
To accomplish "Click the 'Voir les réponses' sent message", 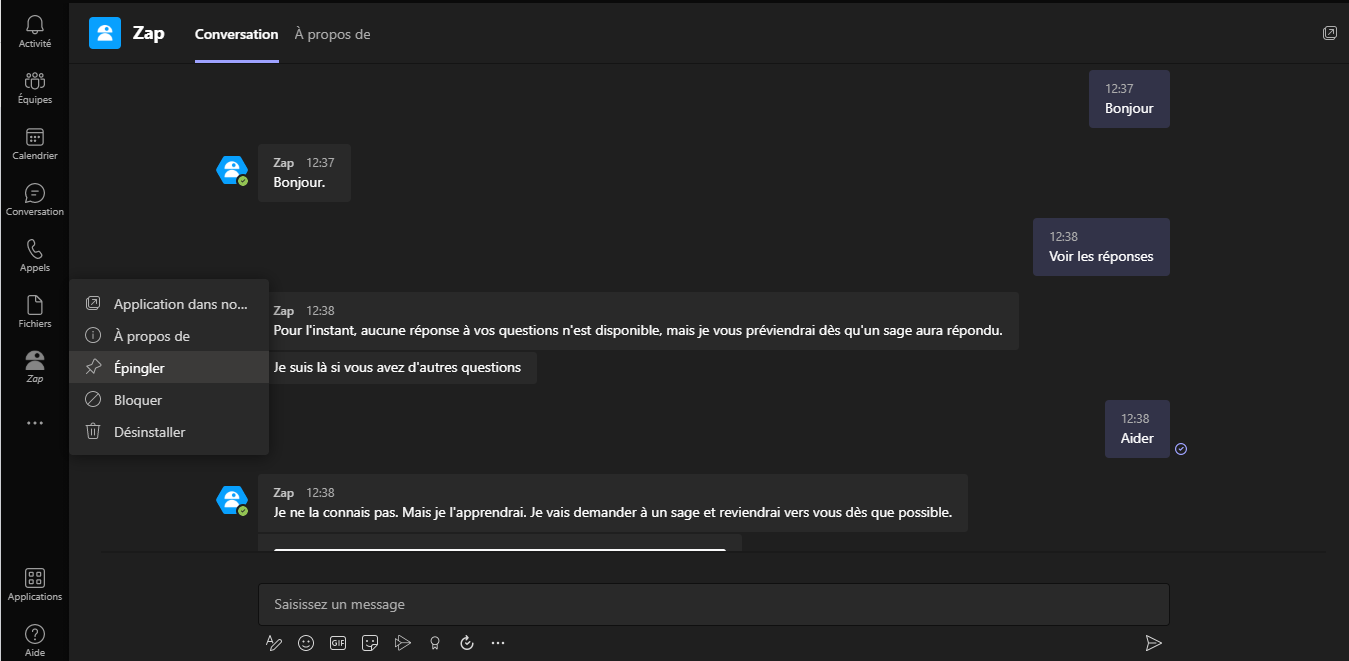I will pyautogui.click(x=1101, y=247).
